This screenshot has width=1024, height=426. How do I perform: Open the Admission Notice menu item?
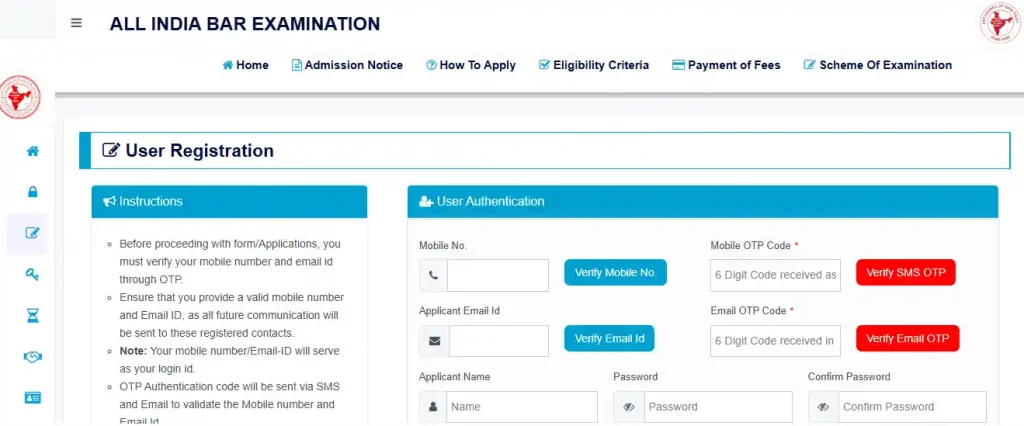pos(347,65)
